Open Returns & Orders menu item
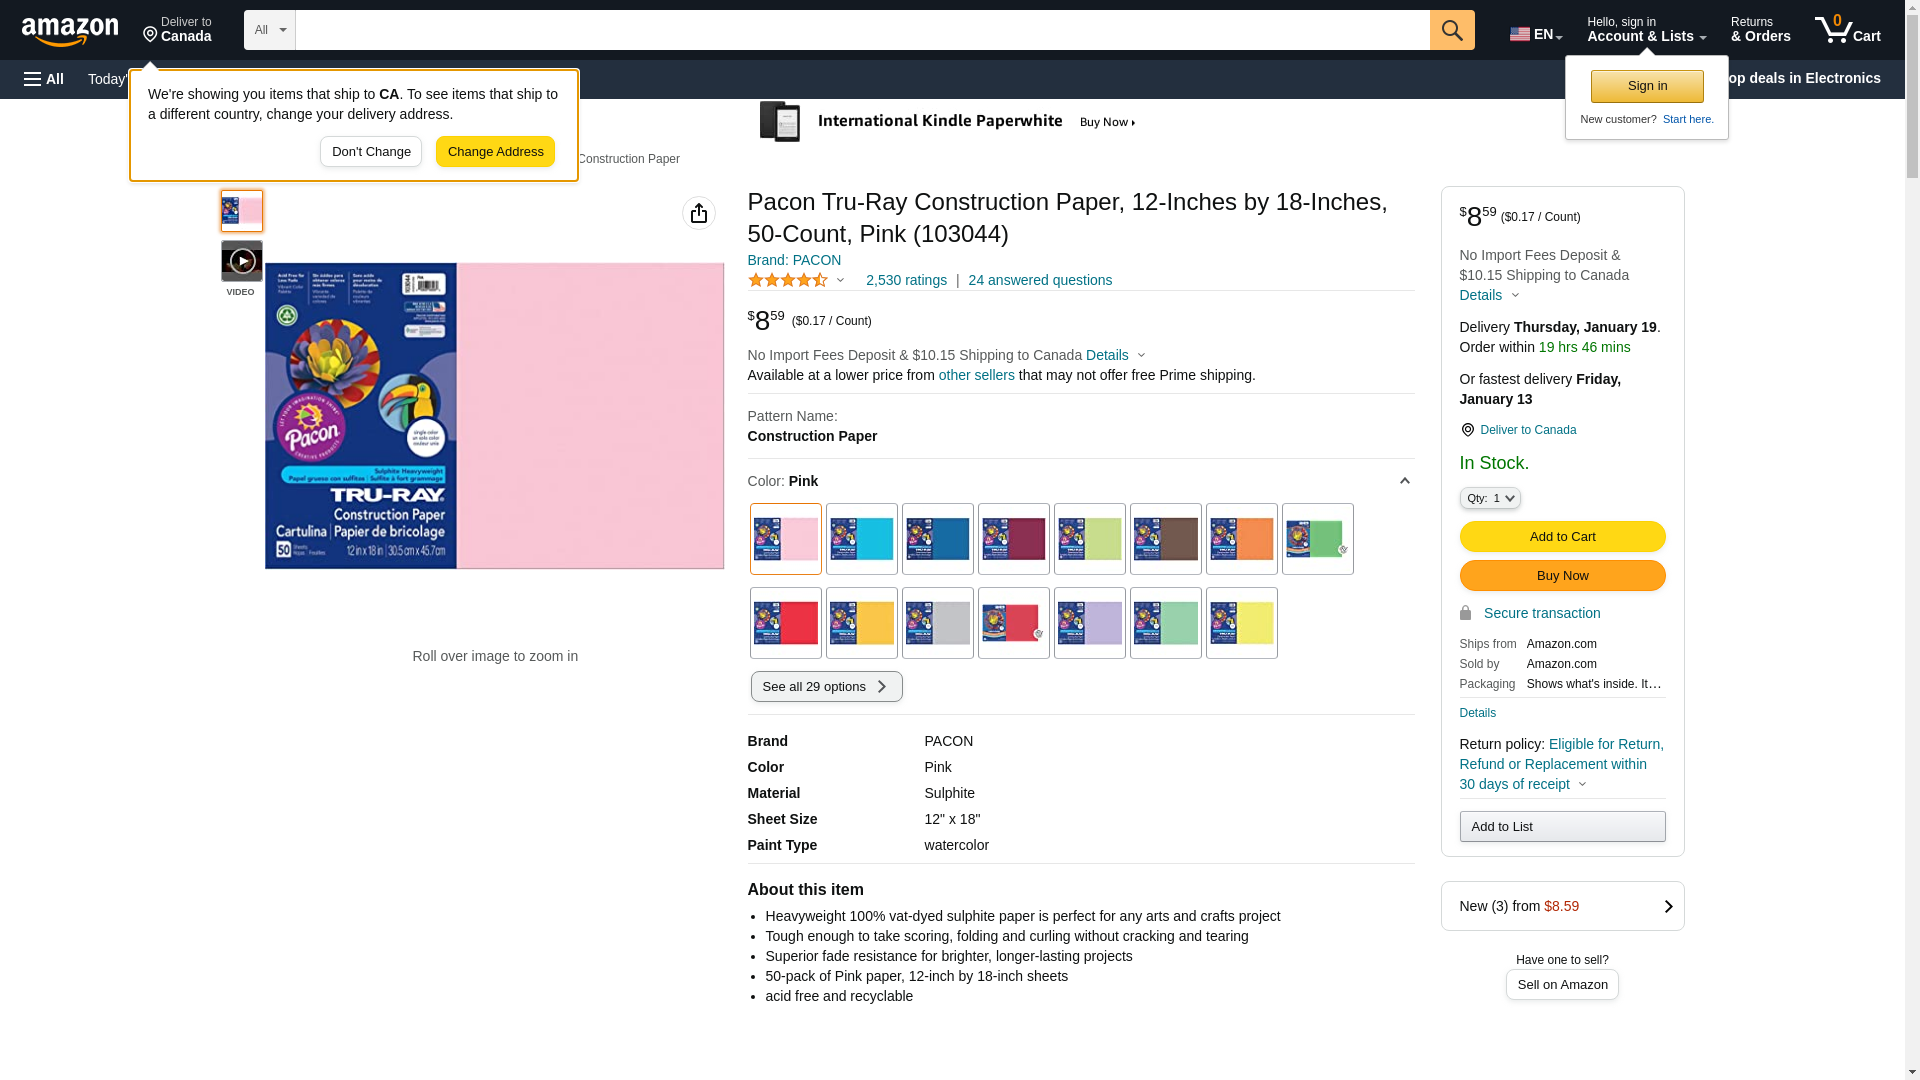 1760,30
